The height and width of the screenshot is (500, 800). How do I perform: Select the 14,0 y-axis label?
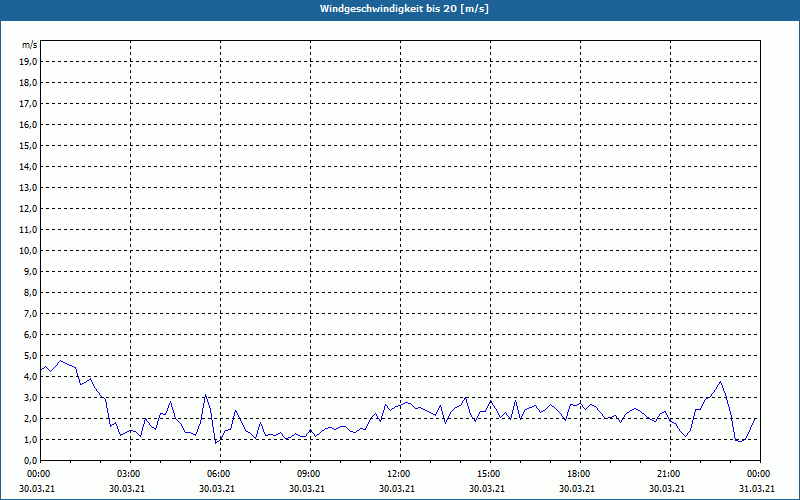tap(28, 166)
